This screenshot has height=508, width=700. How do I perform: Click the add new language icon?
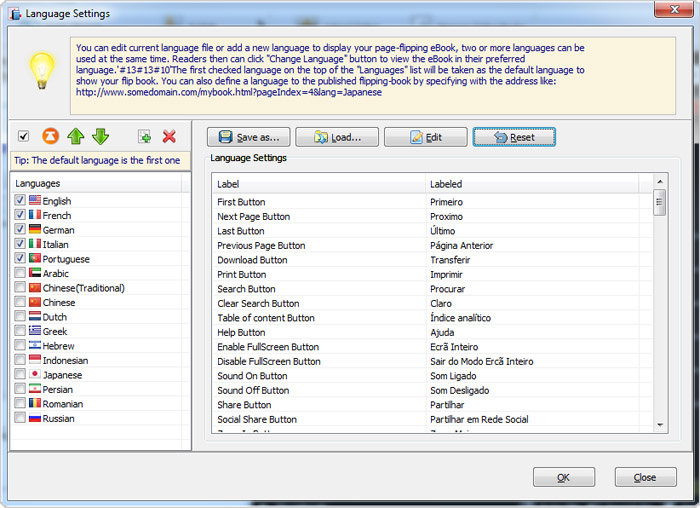[x=145, y=136]
